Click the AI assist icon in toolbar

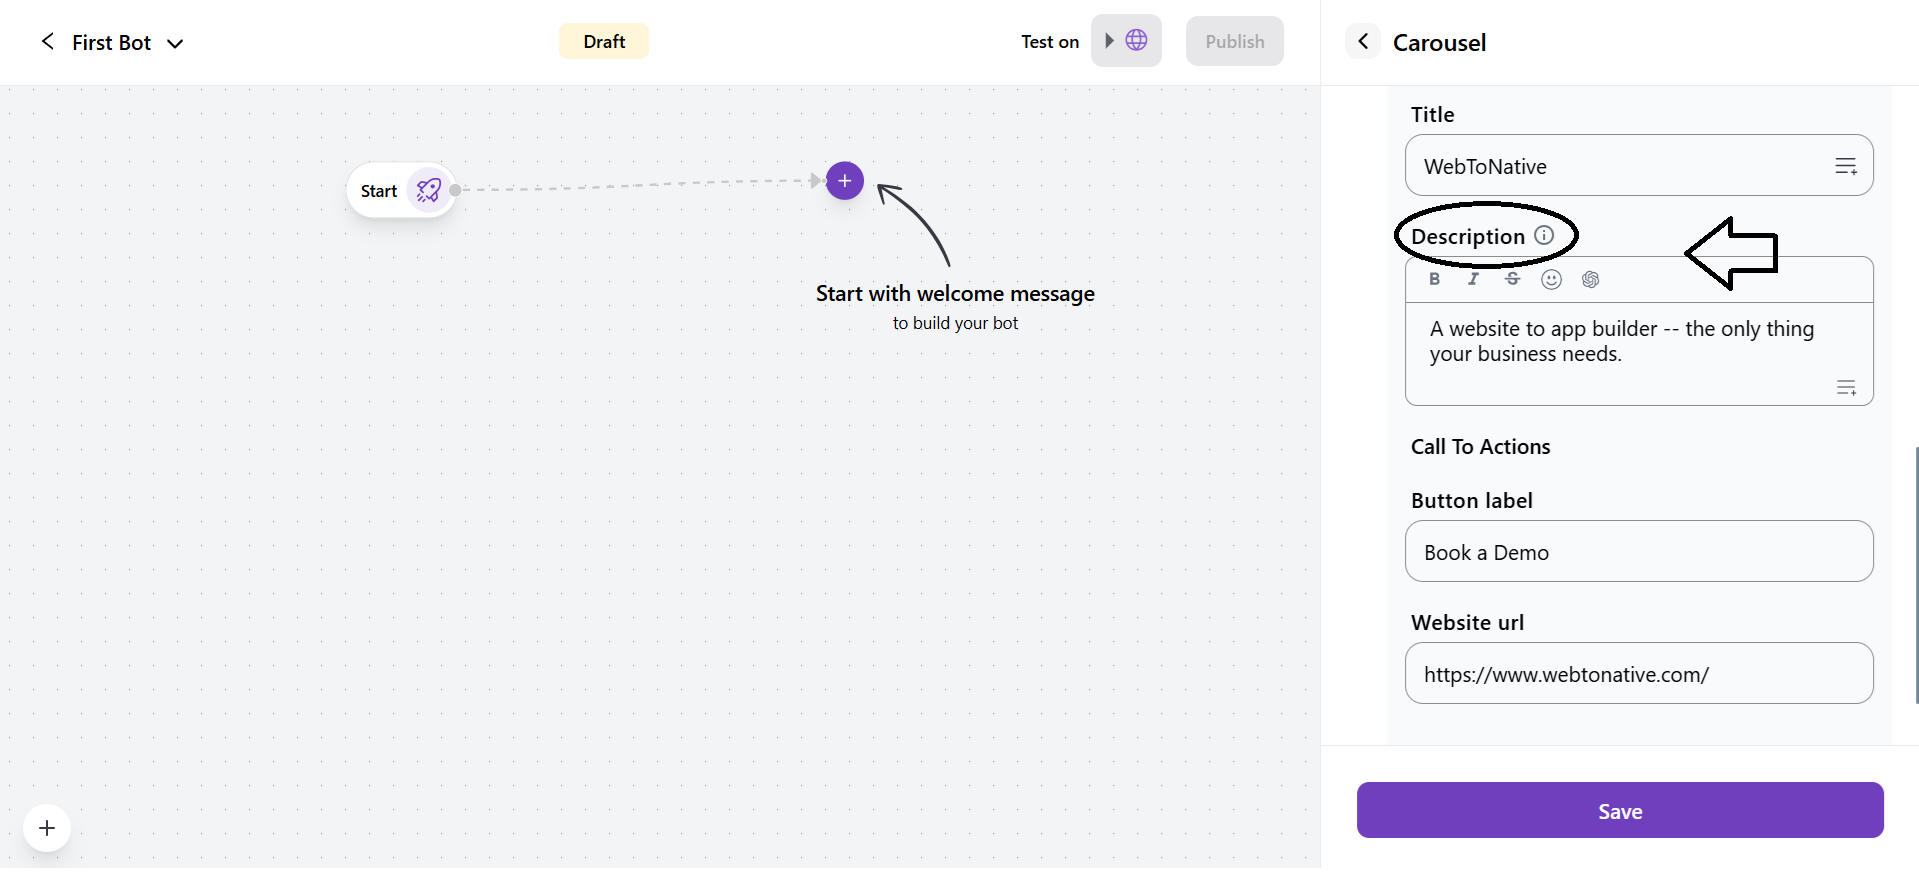click(1590, 279)
